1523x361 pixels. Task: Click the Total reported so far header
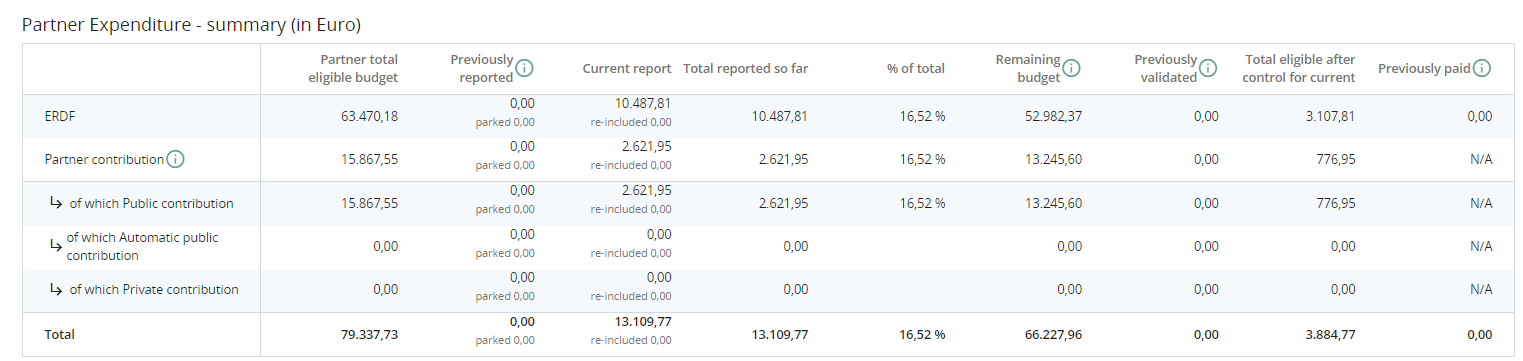click(745, 68)
